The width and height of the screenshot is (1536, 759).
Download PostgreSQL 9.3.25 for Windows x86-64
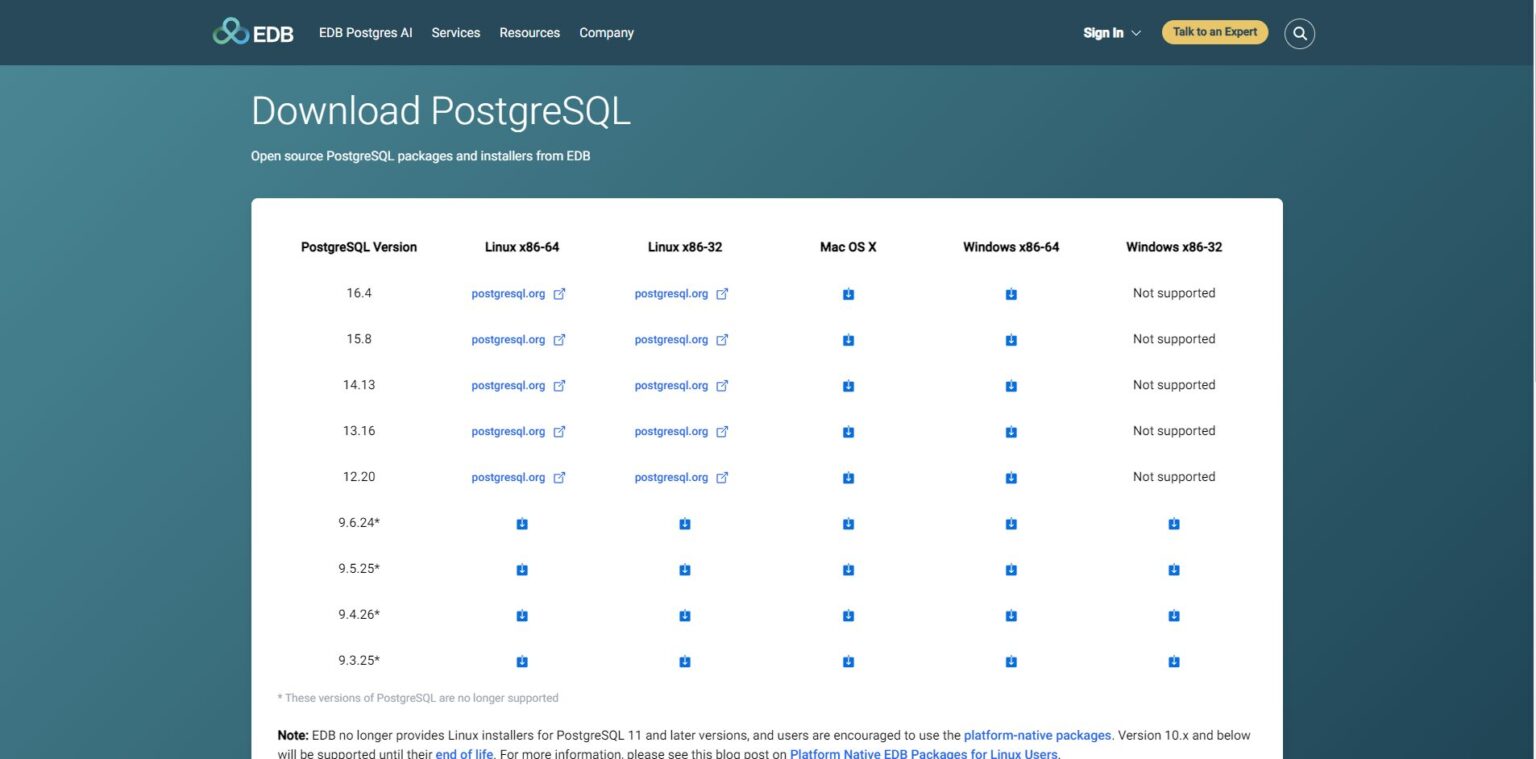(1011, 662)
